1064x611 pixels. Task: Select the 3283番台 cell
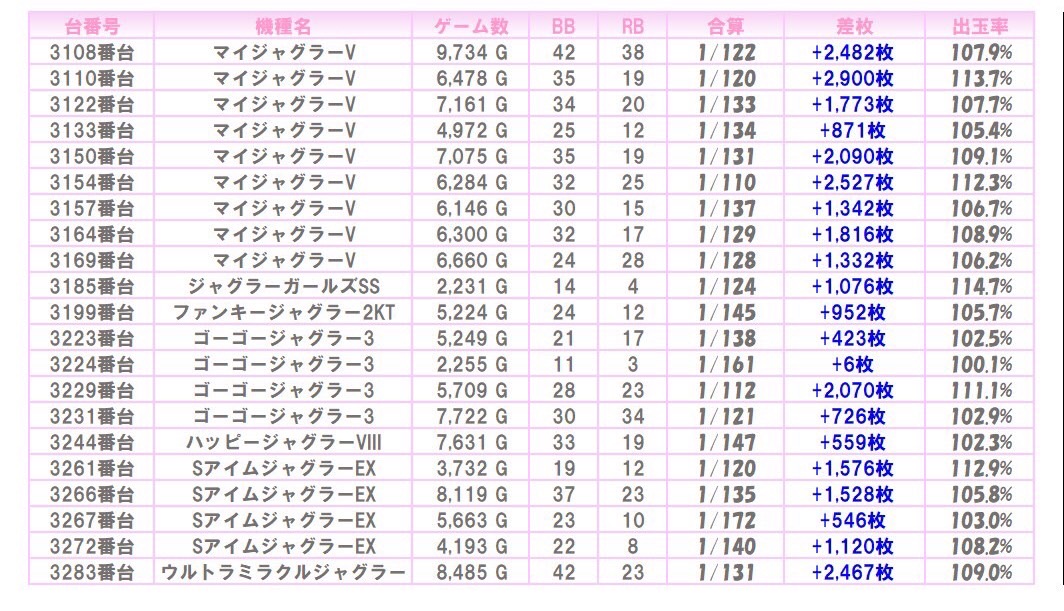pos(92,572)
